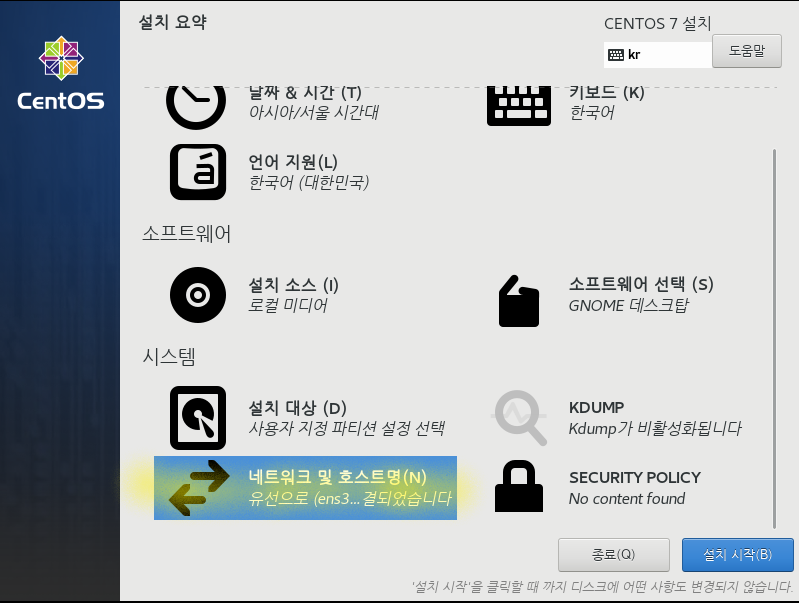Click the 소프트웨어 section heading
Screen dimensions: 799x603
click(187, 233)
